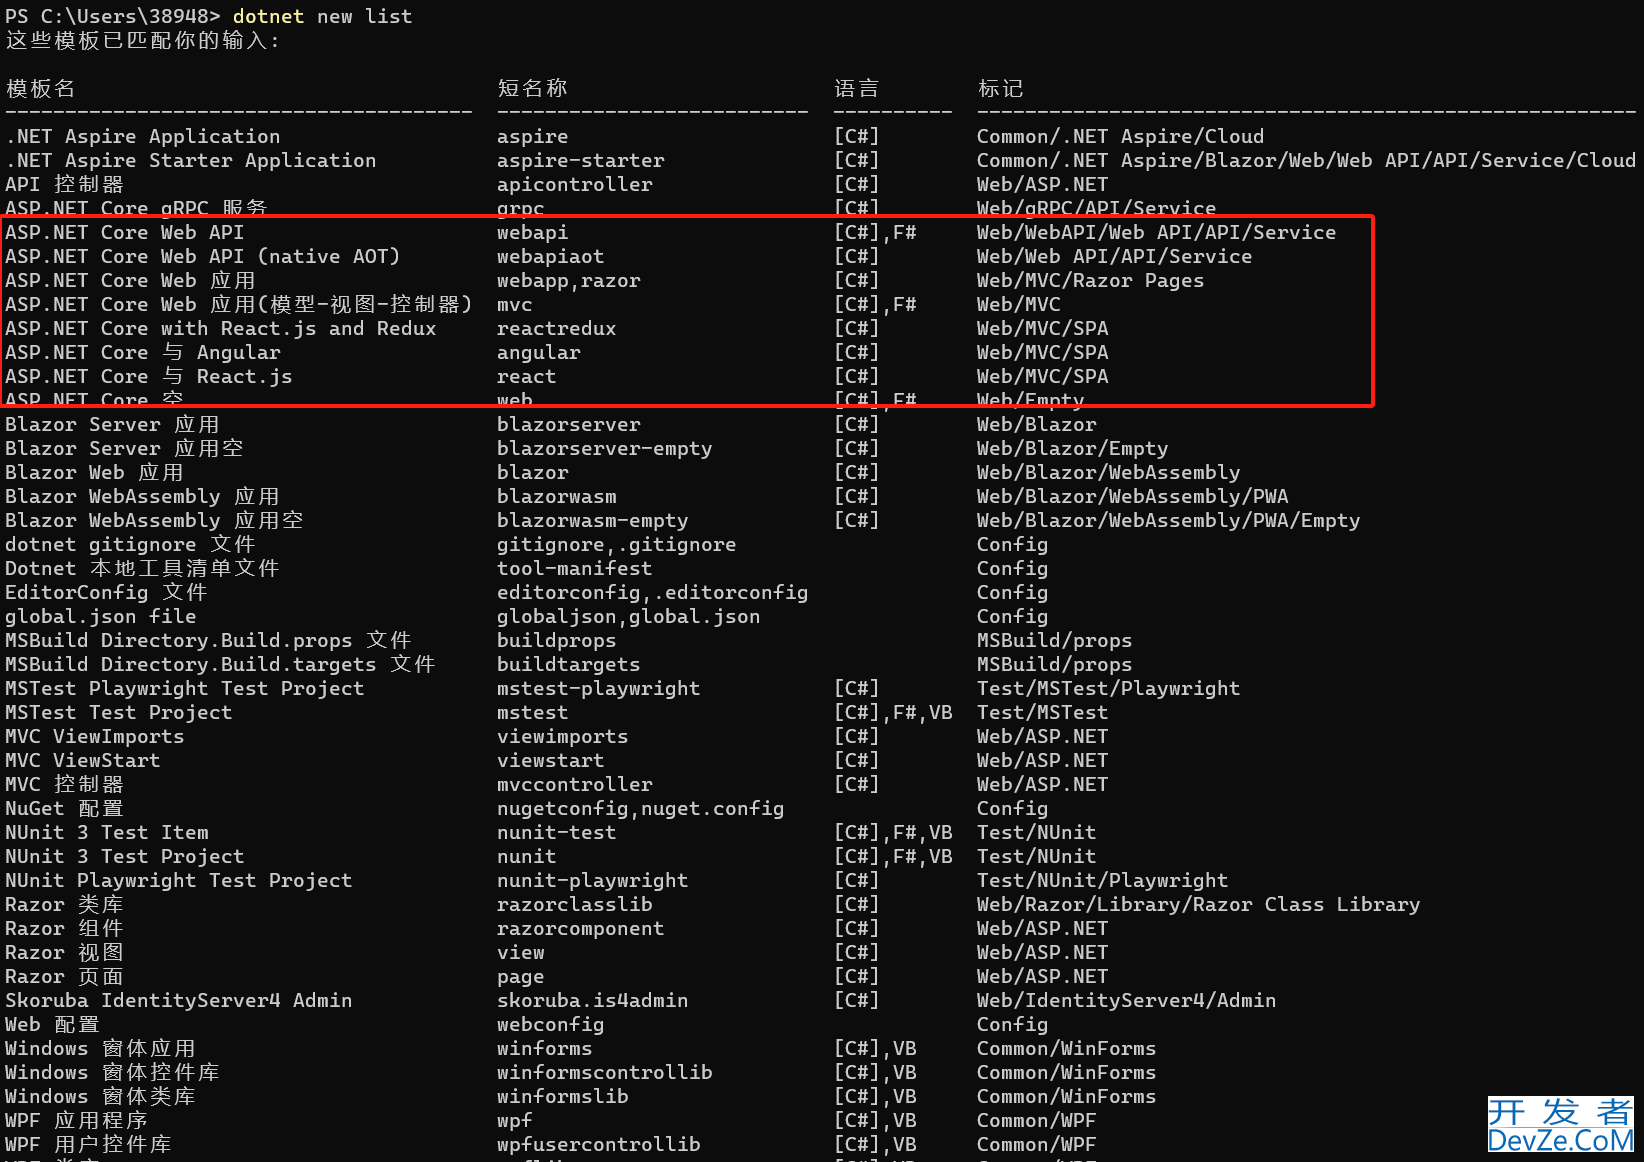Click 'WPF 应用程序' template name
The height and width of the screenshot is (1162, 1644).
77,1120
